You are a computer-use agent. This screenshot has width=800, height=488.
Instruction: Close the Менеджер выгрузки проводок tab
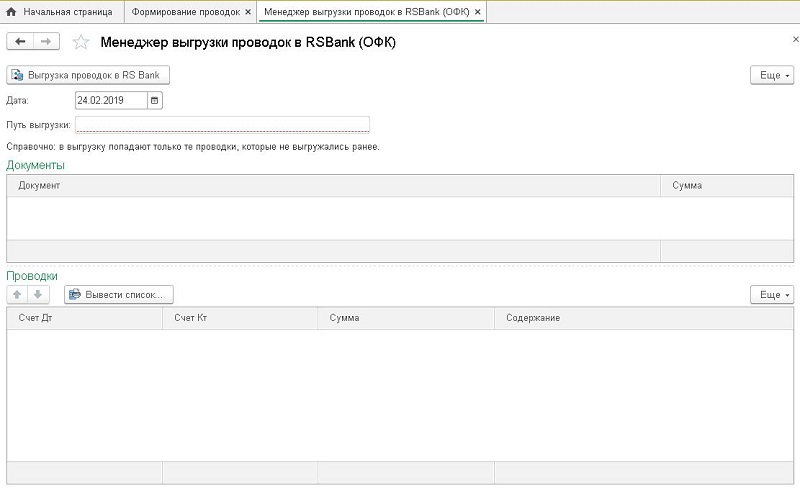pyautogui.click(x=478, y=12)
